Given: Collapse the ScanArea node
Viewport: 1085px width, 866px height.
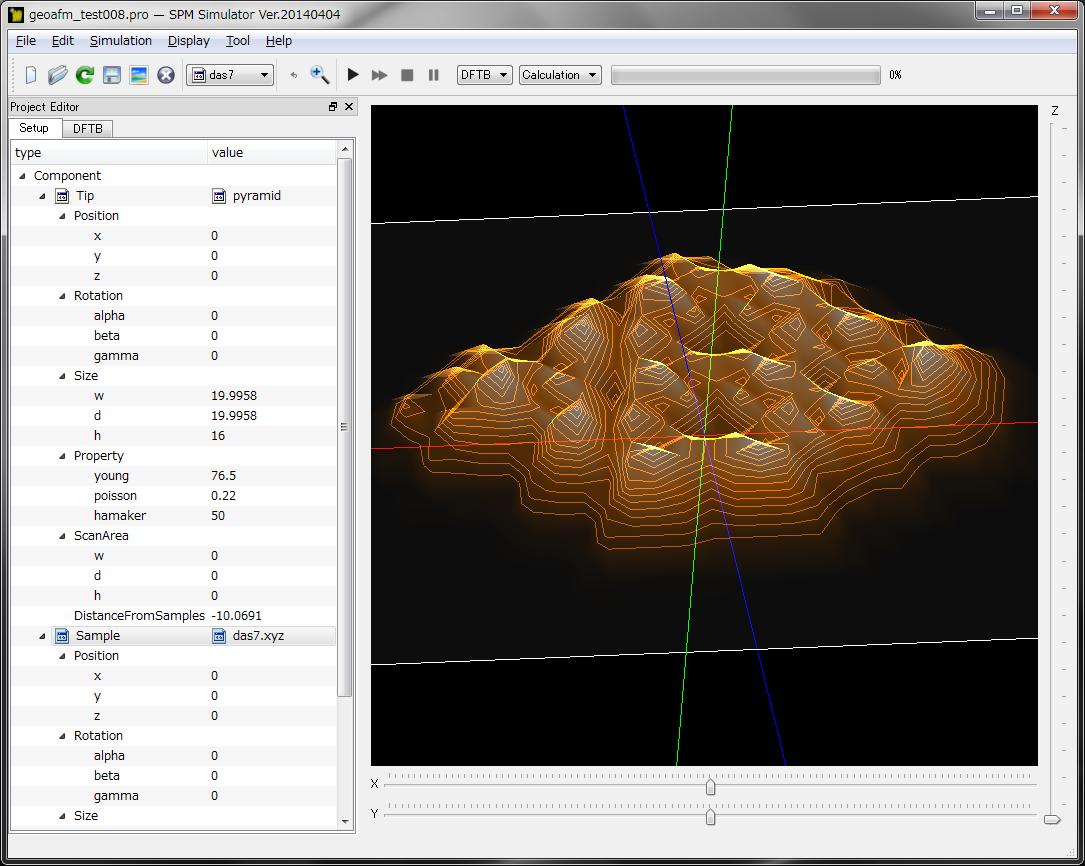Looking at the screenshot, I should click(x=62, y=535).
